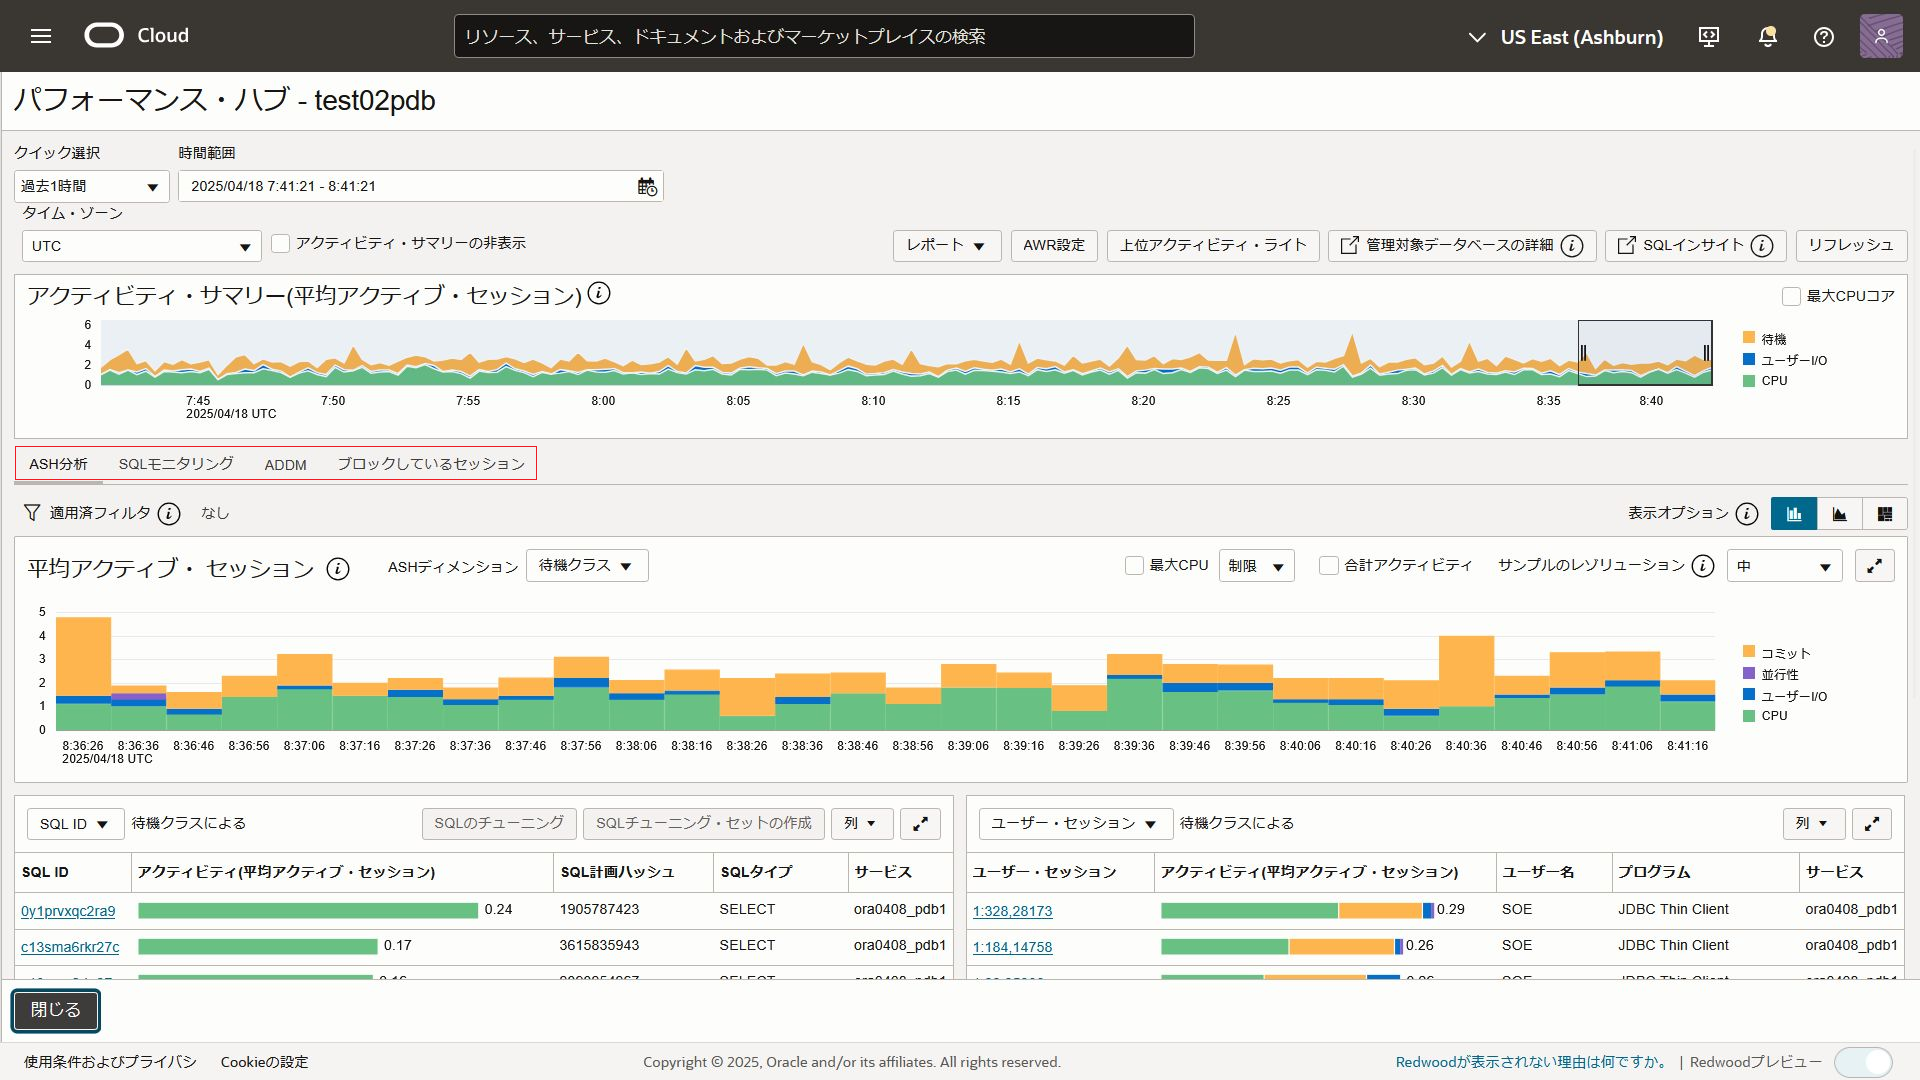Screen dimensions: 1920x1080
Task: Check the 合計アクティビティ checkbox
Action: click(x=1328, y=566)
